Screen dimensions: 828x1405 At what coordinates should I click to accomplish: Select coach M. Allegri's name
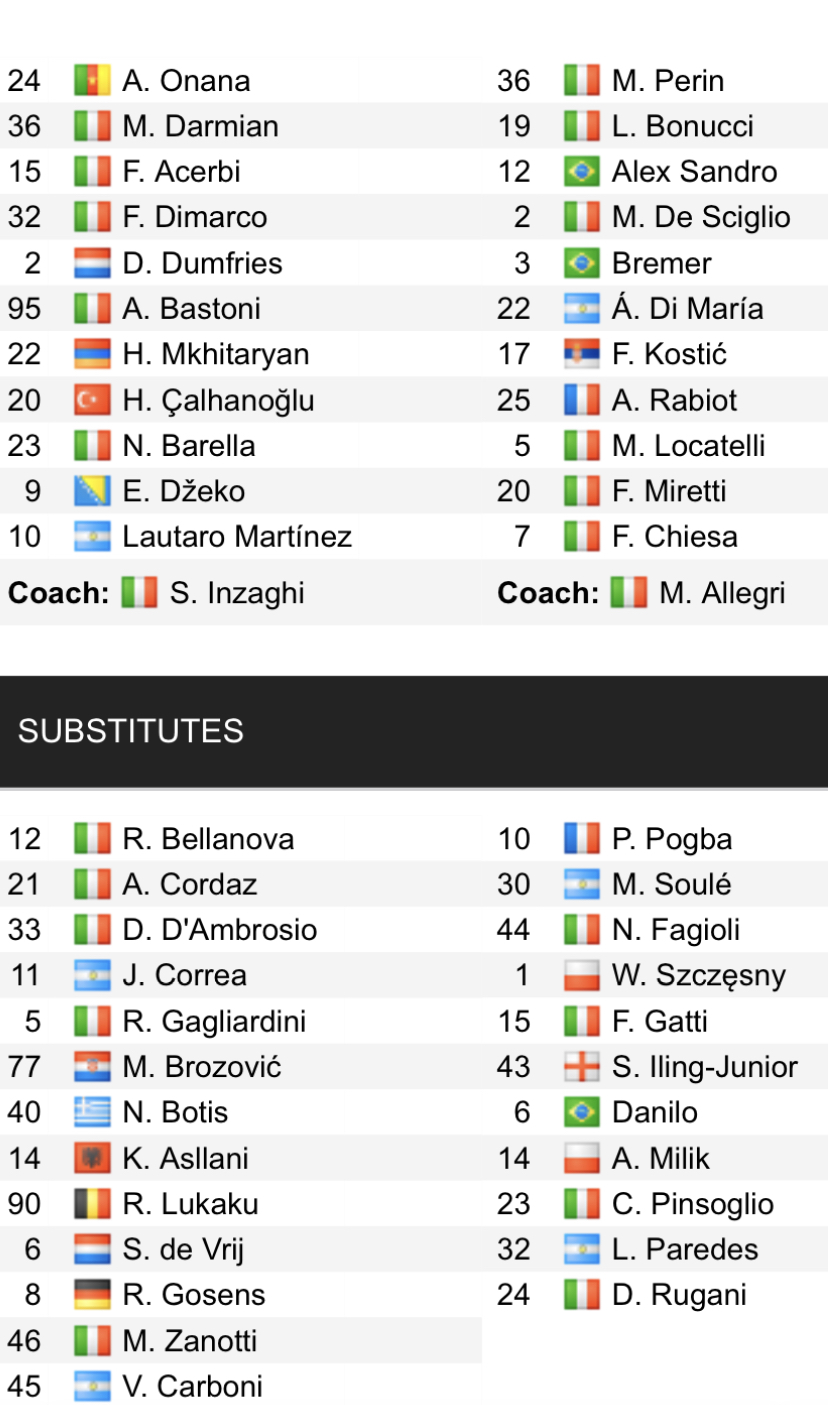(722, 593)
